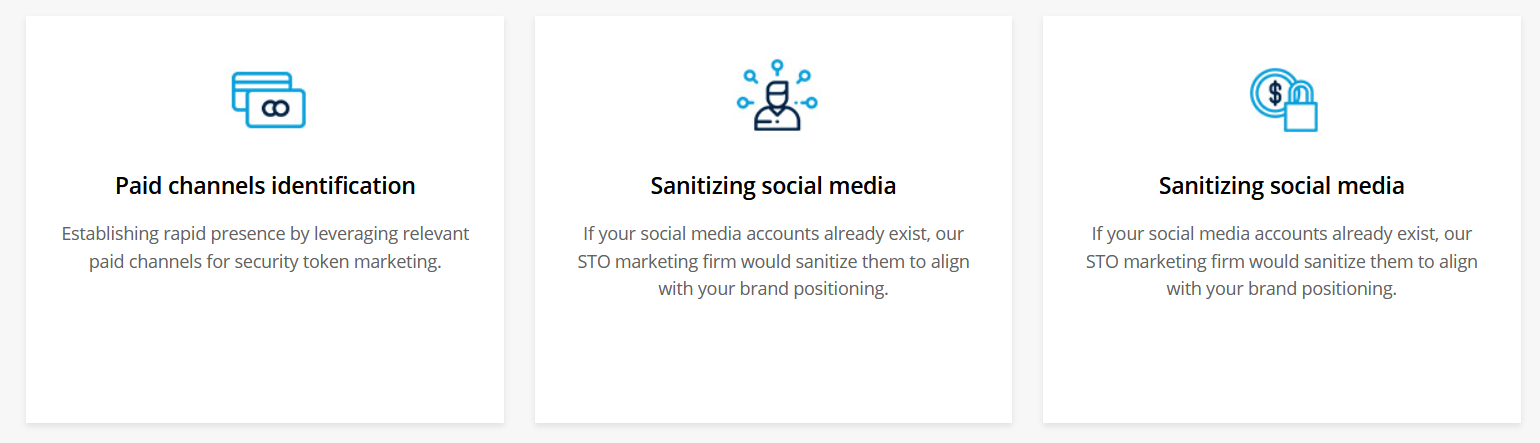1540x443 pixels.
Task: Open the "Paid channels identification" heading
Action: 265,186
